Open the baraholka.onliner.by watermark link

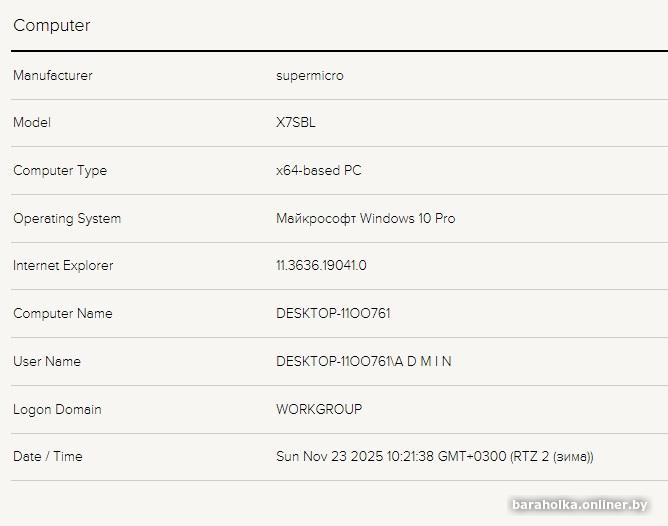click(580, 505)
